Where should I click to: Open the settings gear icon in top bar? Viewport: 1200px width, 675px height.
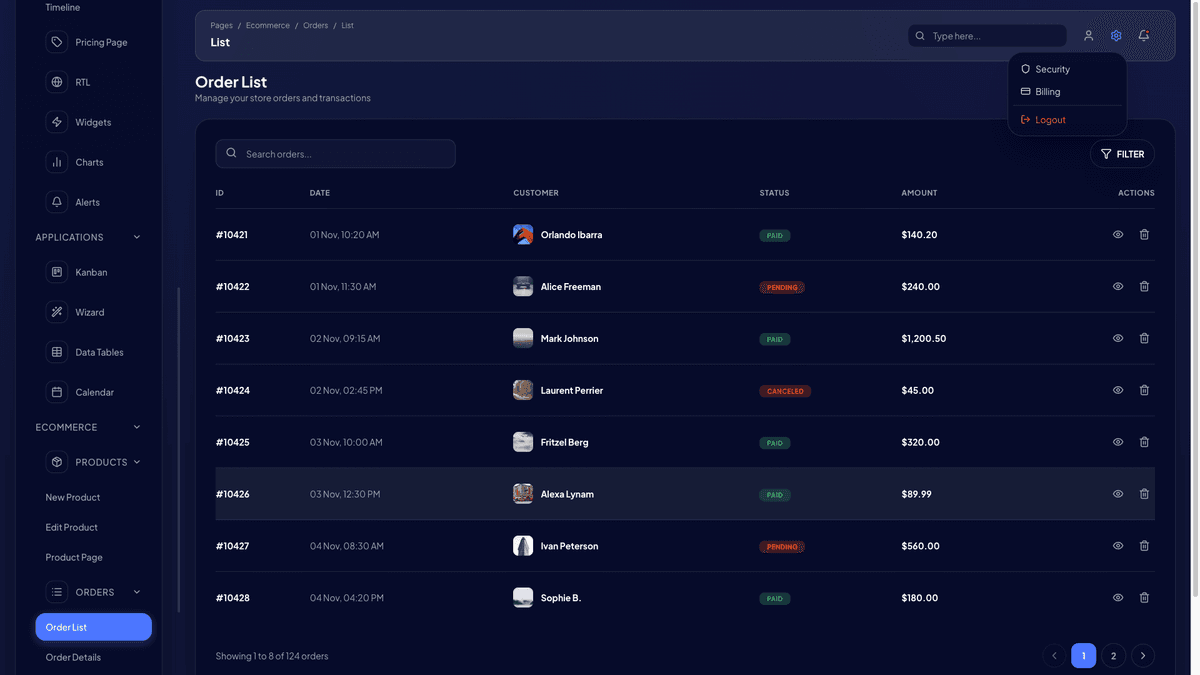(x=1115, y=35)
